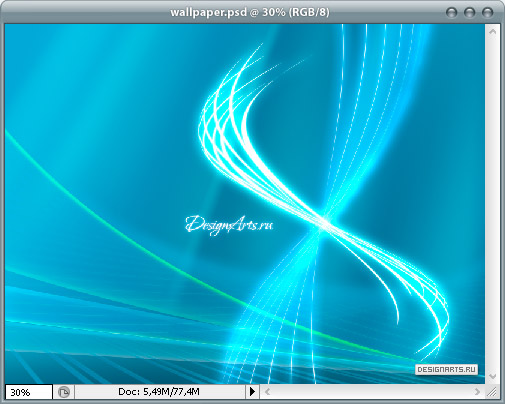Image resolution: width=505 pixels, height=404 pixels.
Task: Click the vertical scrollbar up arrow
Action: (493, 32)
